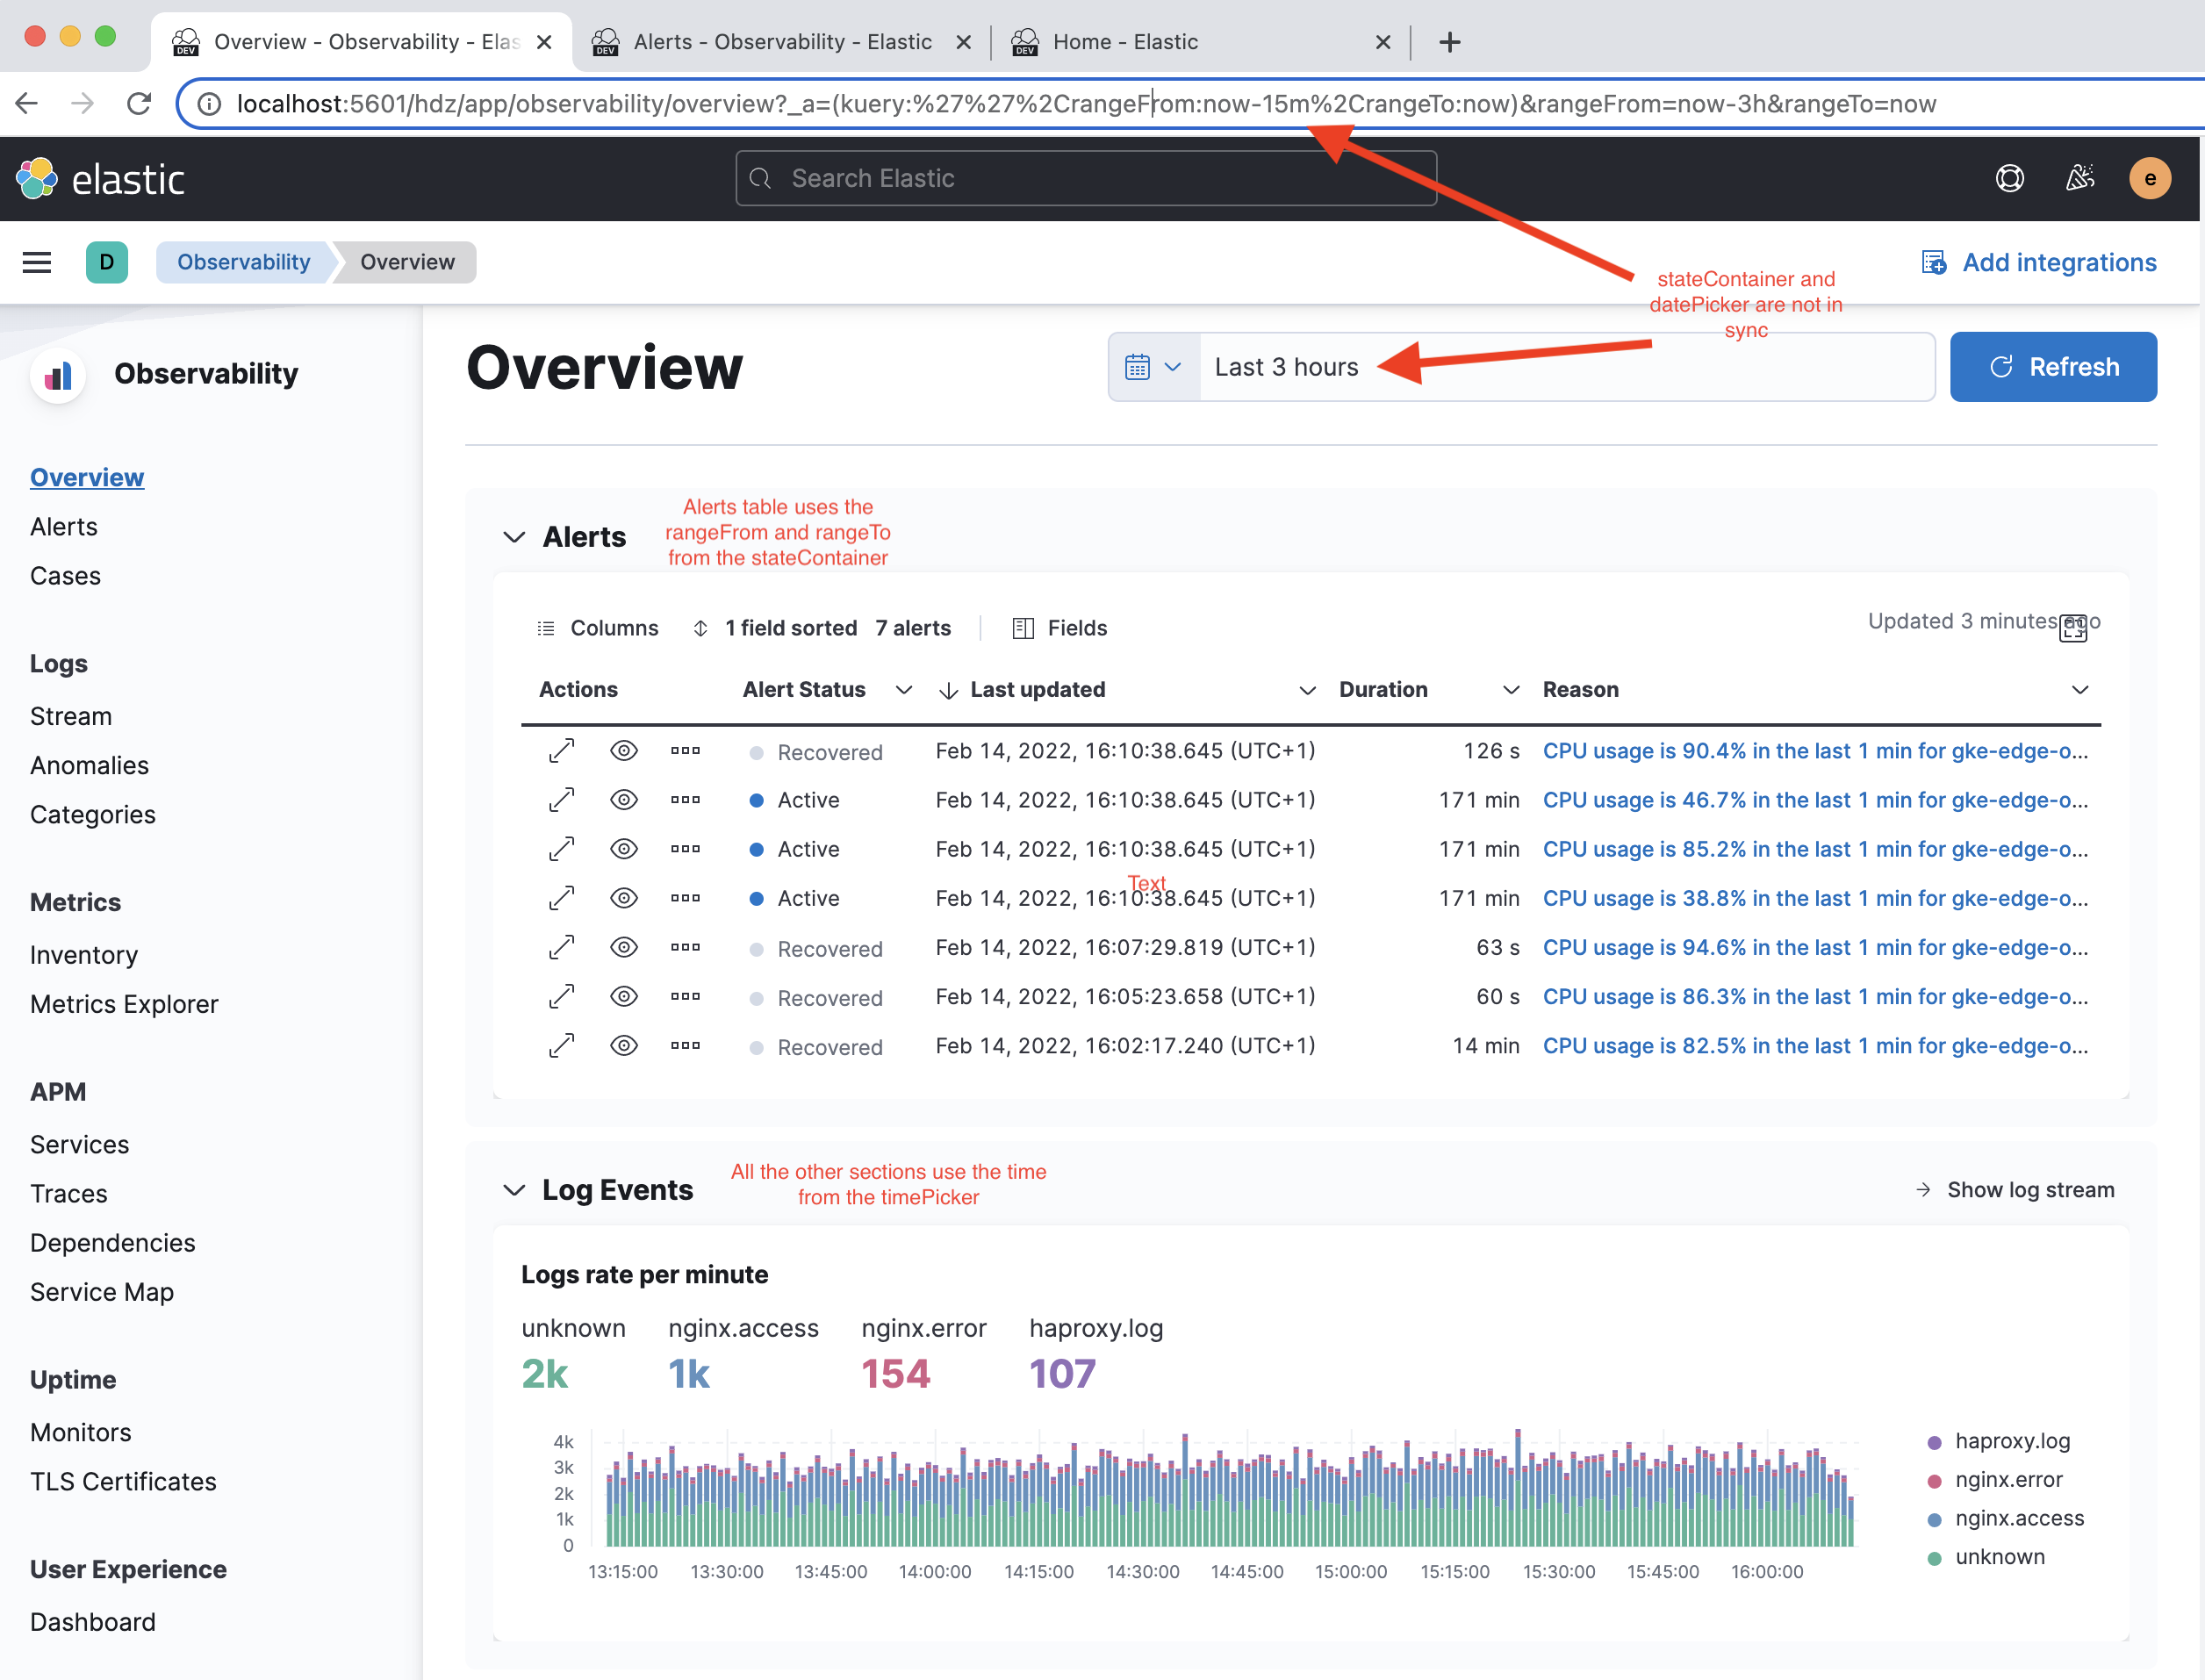Screen dimensions: 2205x1680
Task: Click the help lifebuoy icon
Action: coord(2009,178)
